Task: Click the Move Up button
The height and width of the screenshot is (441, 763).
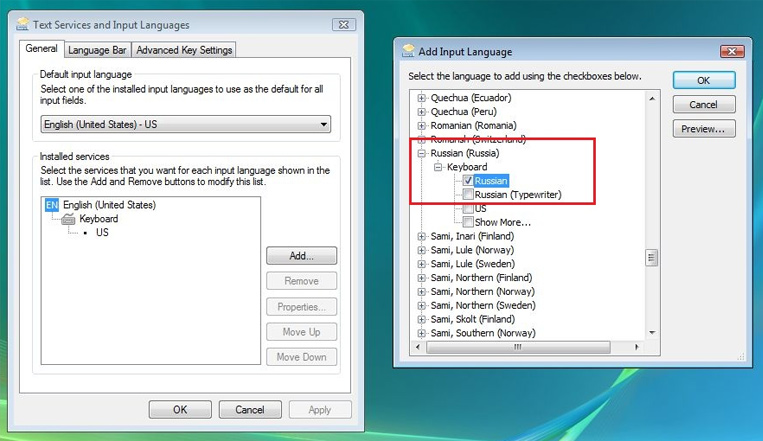Action: pos(301,332)
